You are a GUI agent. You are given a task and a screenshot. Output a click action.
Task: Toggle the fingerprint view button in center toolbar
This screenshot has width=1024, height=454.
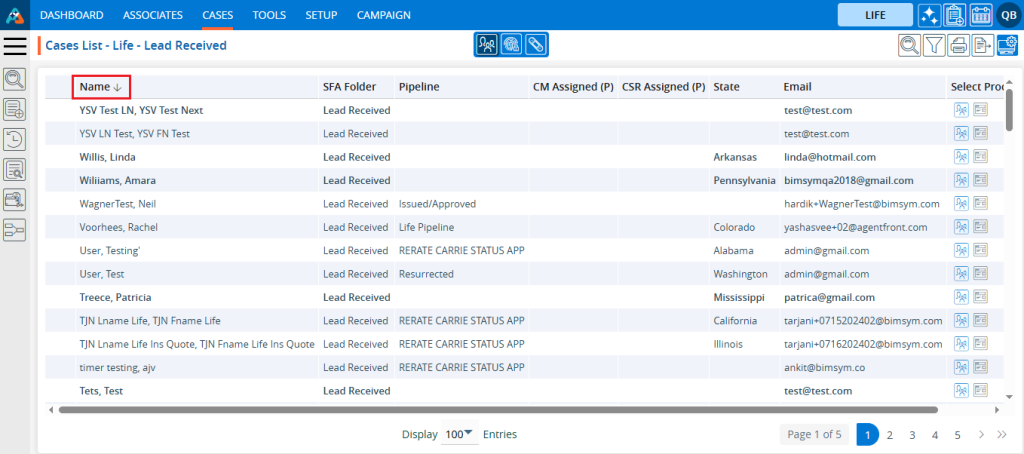pos(511,45)
